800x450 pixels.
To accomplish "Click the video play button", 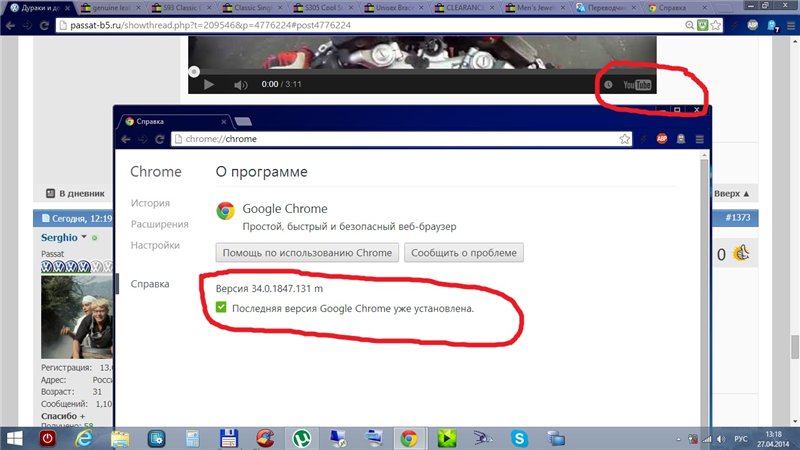I will 209,85.
